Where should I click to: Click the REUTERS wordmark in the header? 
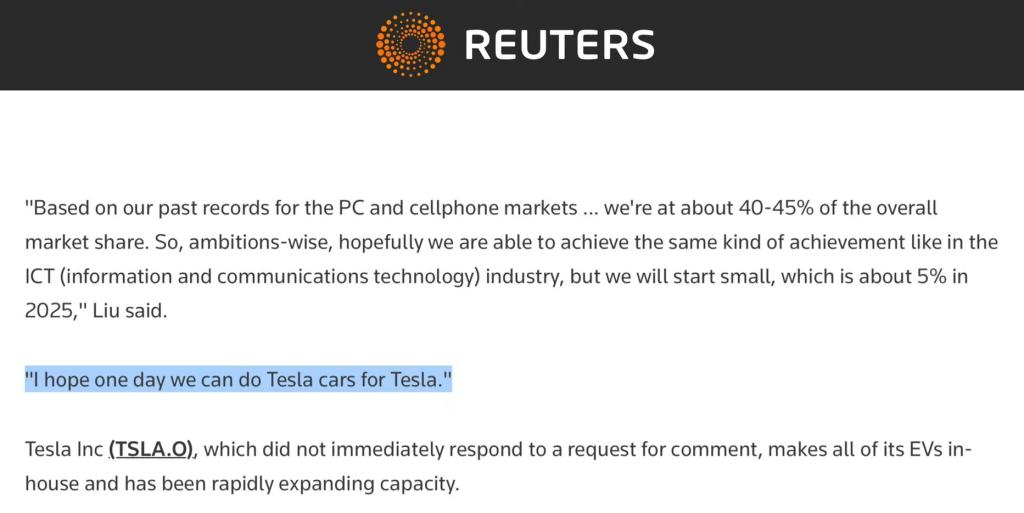(x=559, y=45)
